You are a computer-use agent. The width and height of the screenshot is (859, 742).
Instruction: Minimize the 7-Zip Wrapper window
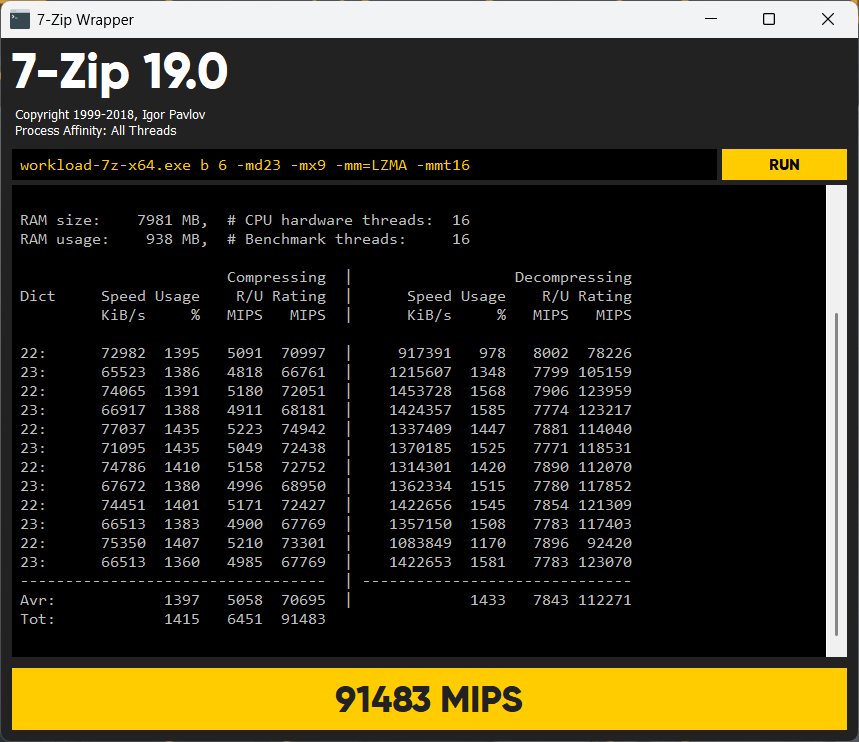click(x=711, y=19)
